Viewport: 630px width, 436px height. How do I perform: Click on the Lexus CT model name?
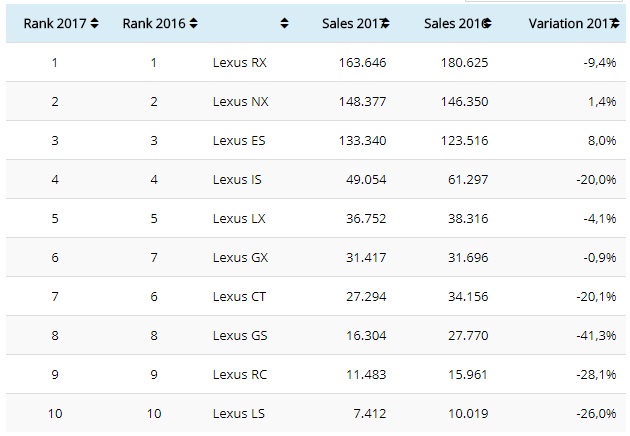[239, 296]
